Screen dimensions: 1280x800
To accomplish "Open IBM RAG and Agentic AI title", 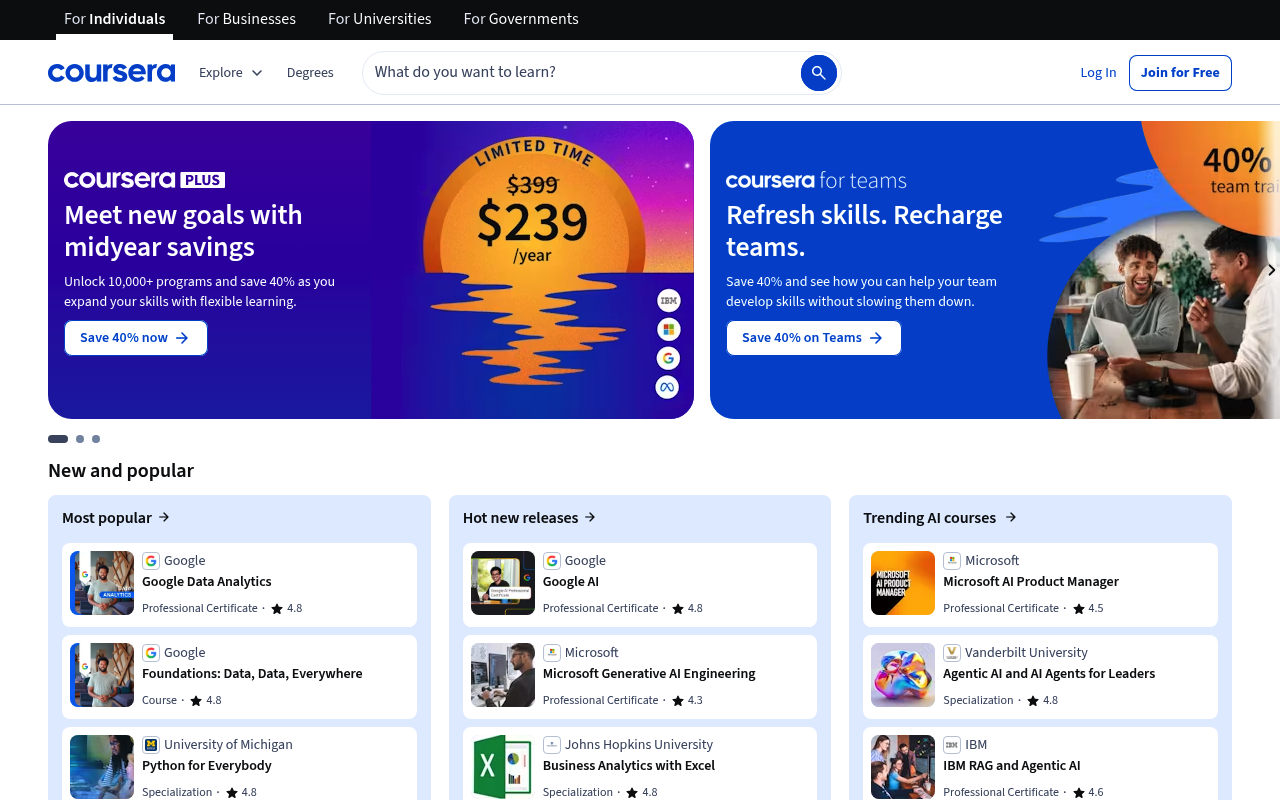I will [1012, 766].
